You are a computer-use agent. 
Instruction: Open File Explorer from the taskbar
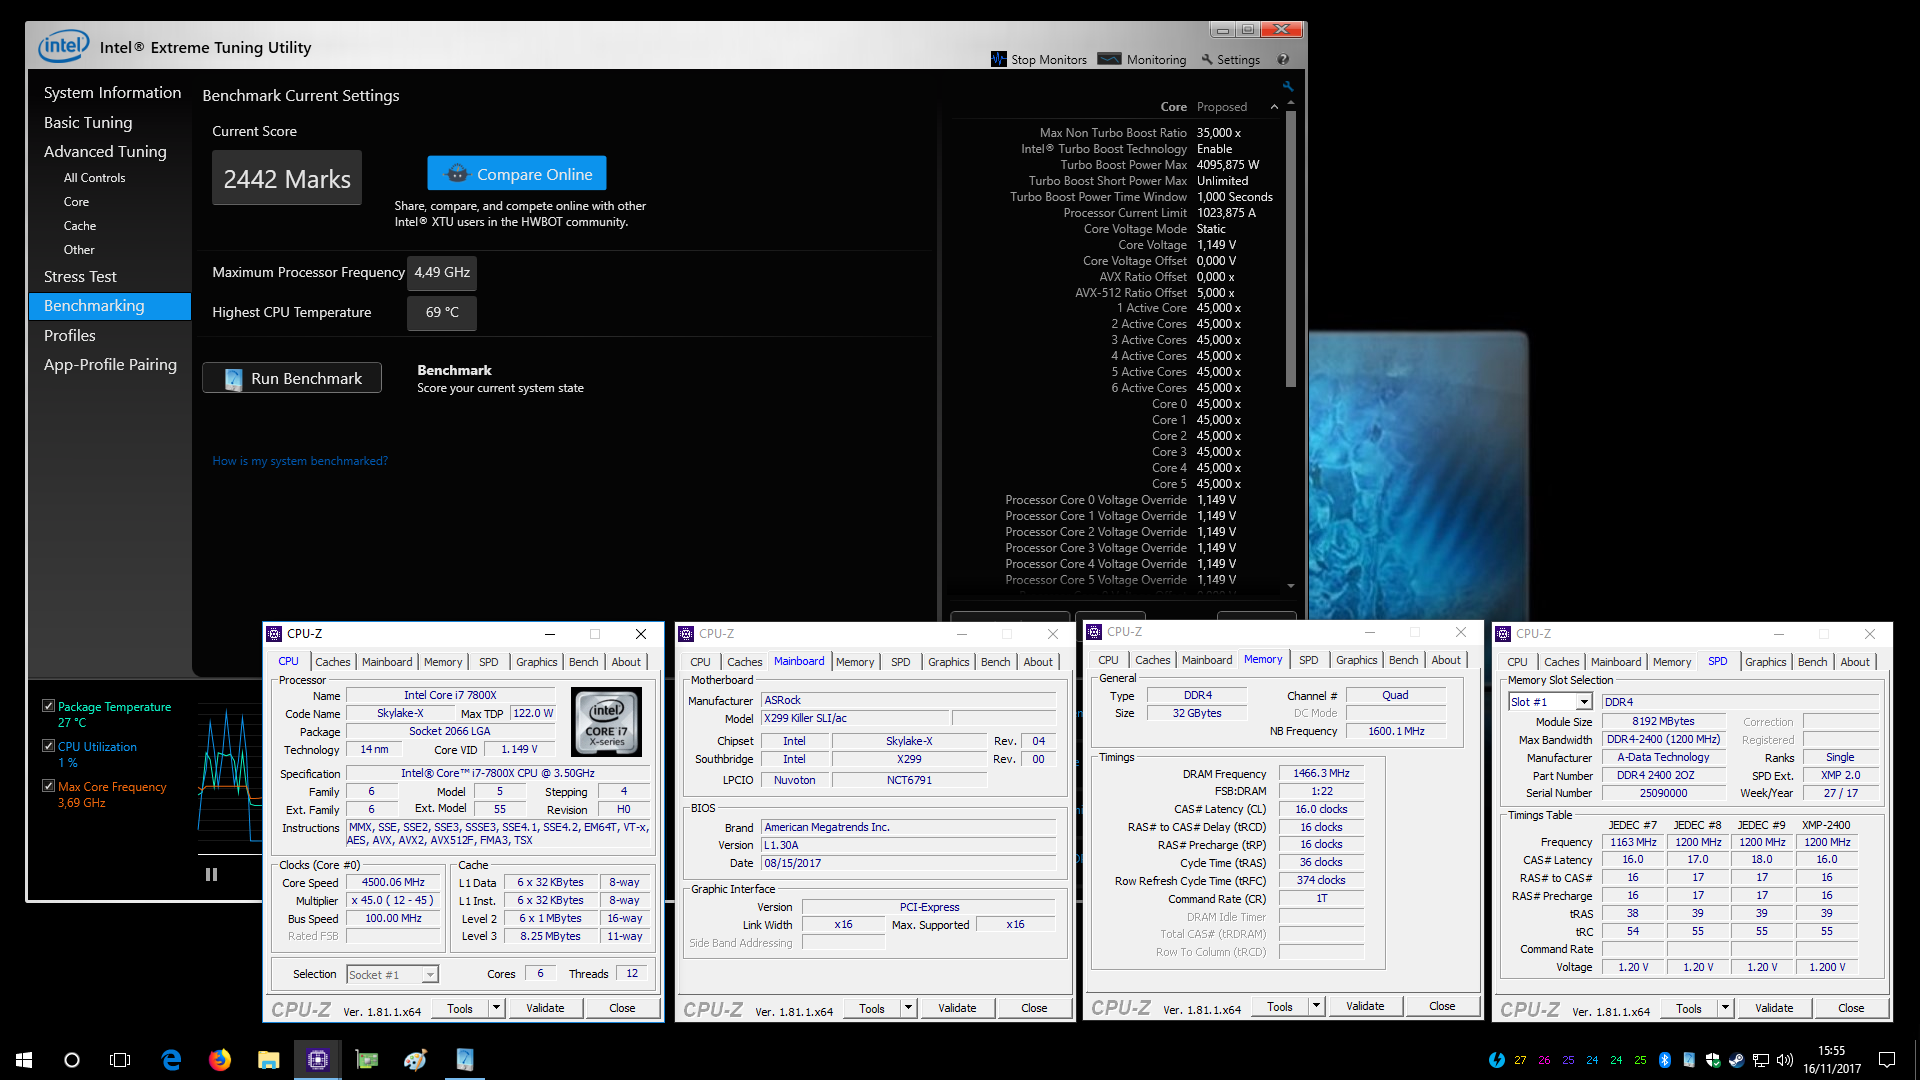(268, 1060)
